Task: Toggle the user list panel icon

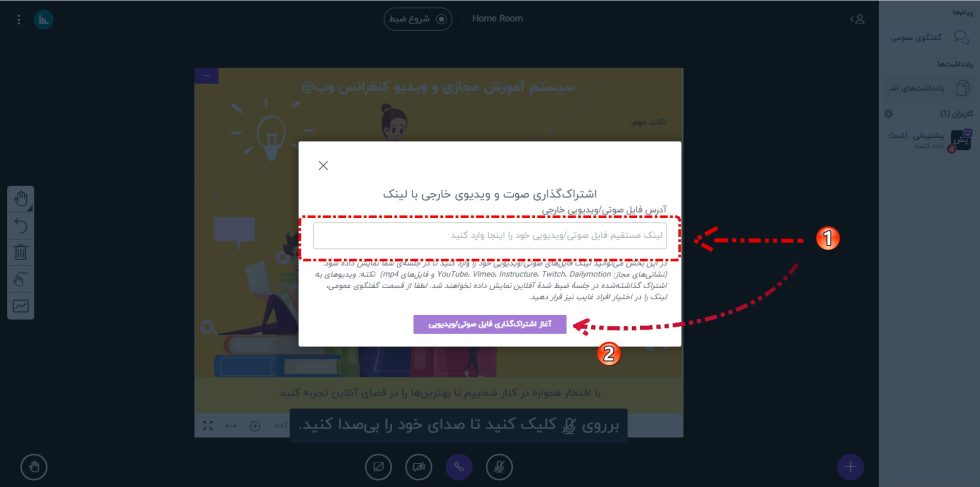Action: tap(858, 19)
